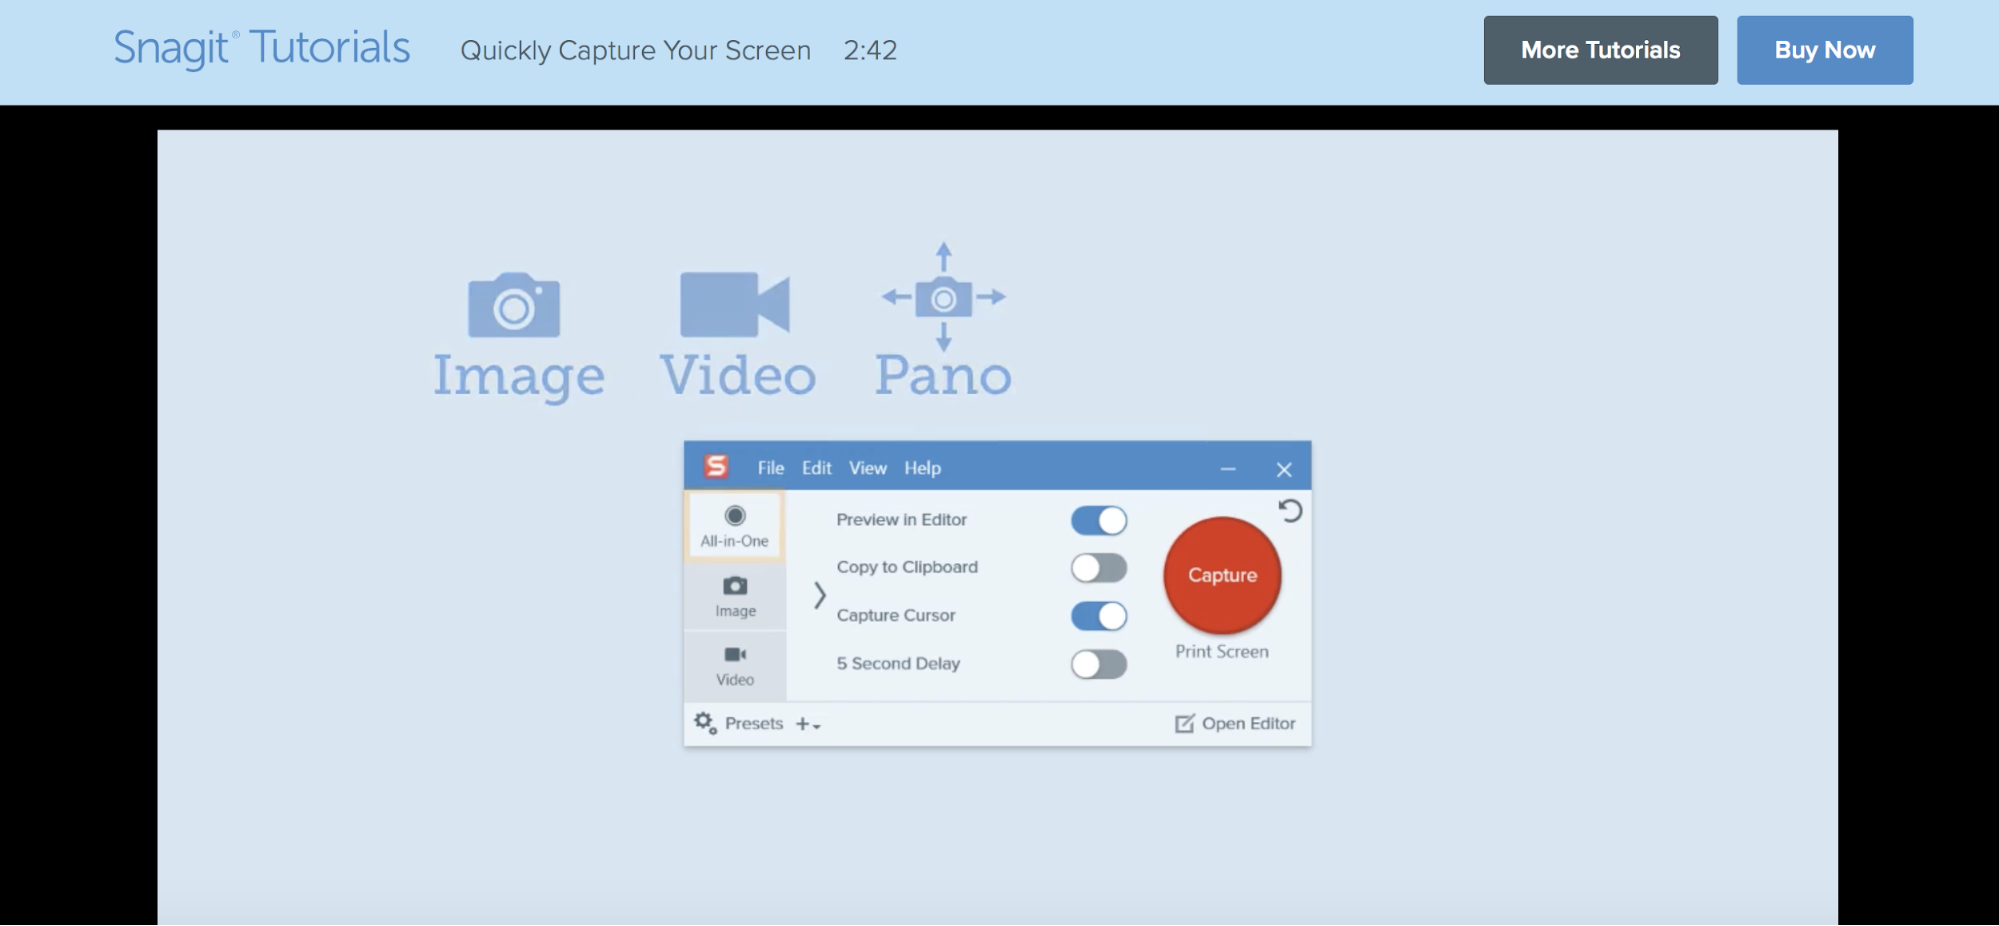Screen dimensions: 1999x926
Task: Select the Image capture tab in Snagit window
Action: pyautogui.click(x=735, y=596)
